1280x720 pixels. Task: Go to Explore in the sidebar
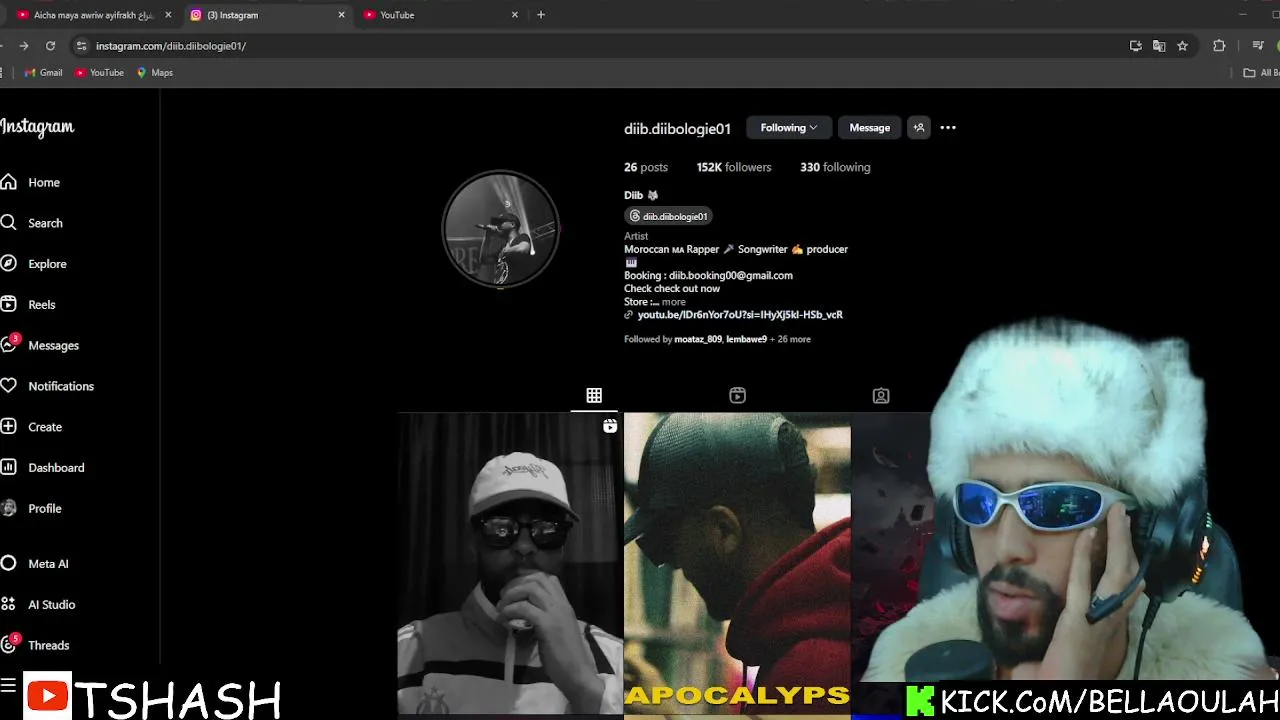pos(35,264)
